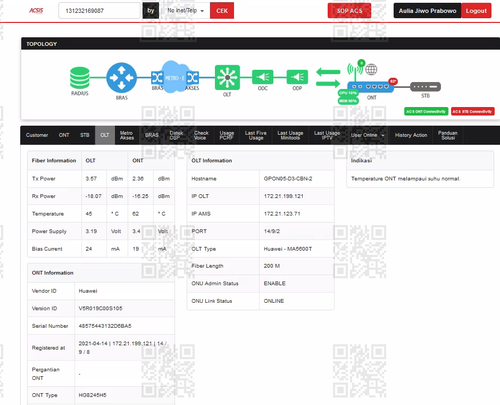
Task: Click the globe internet icon above ONT
Action: coord(371,69)
